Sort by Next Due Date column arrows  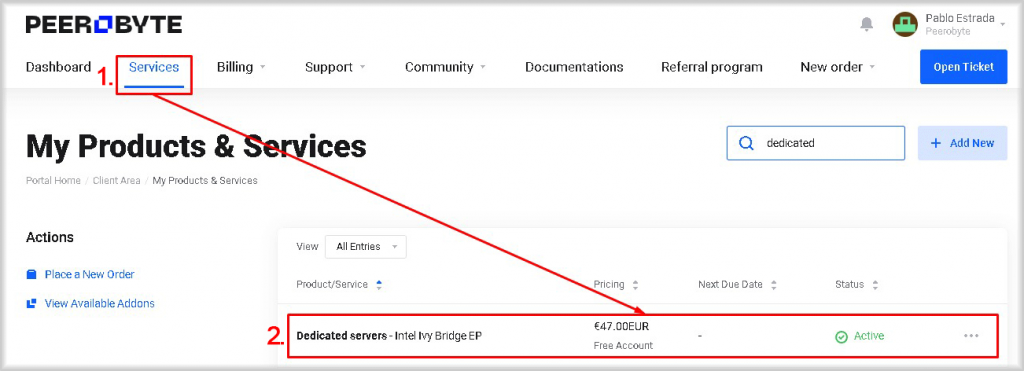(x=774, y=285)
